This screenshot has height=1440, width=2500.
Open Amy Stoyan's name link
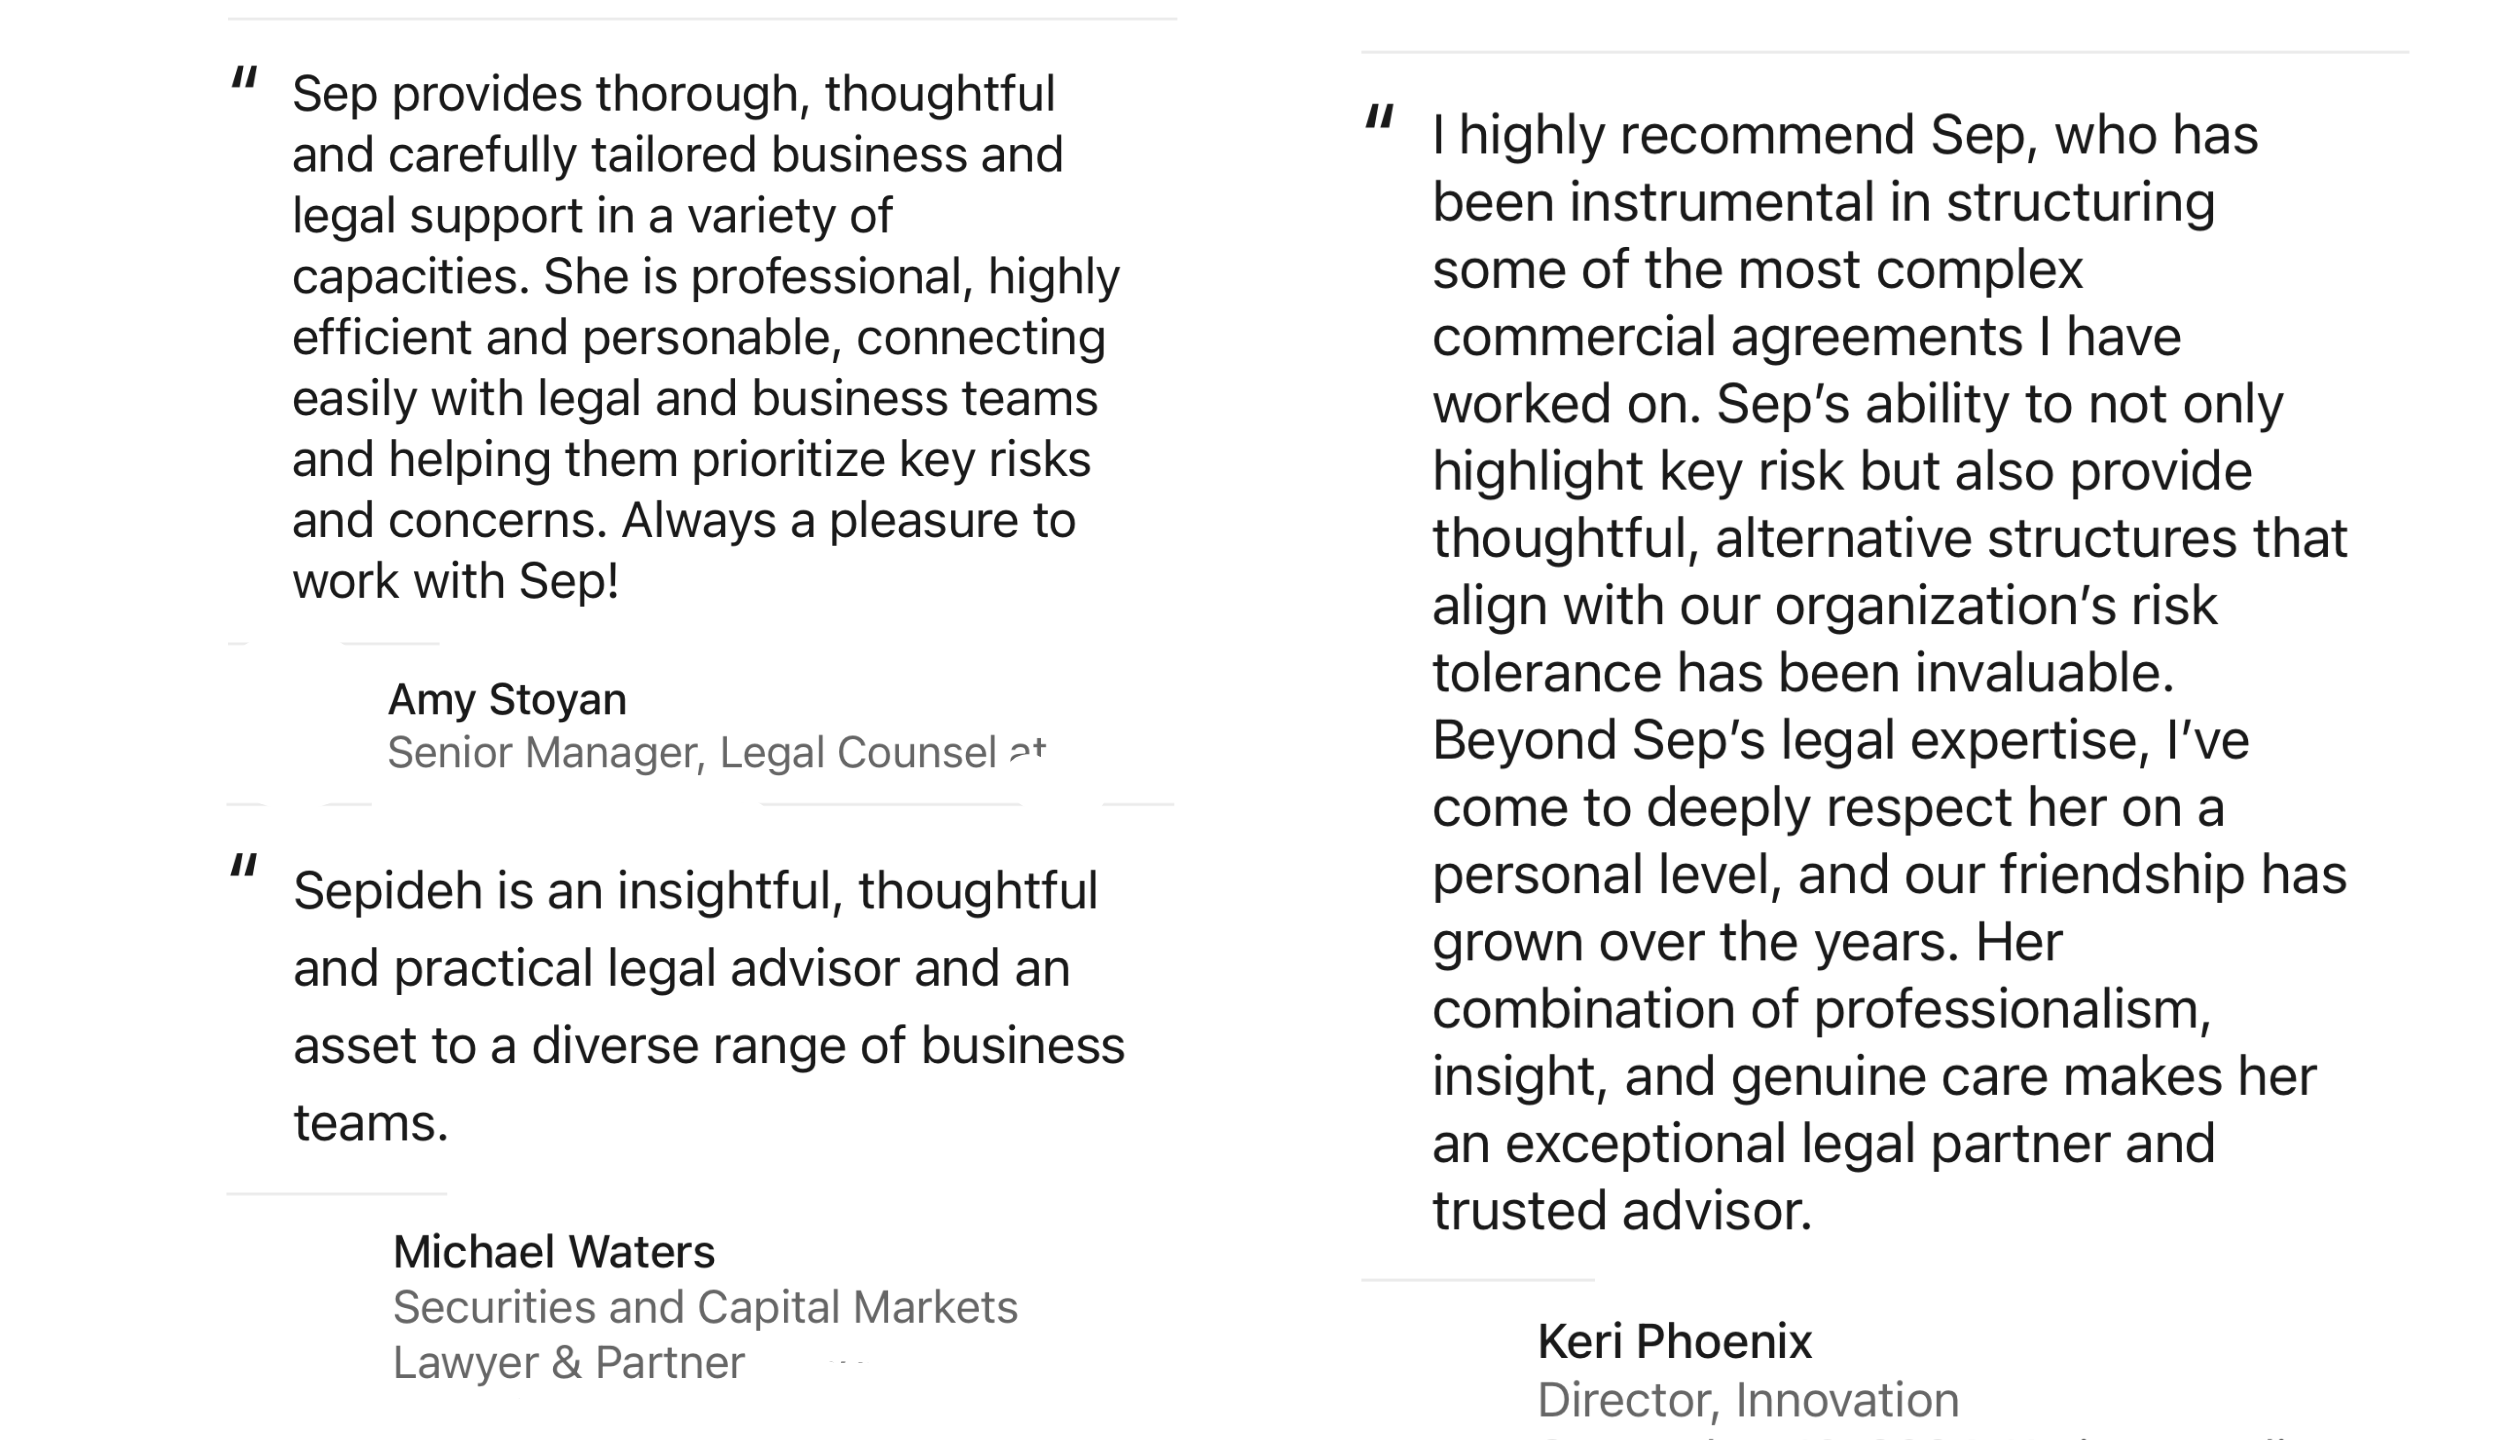pyautogui.click(x=507, y=700)
